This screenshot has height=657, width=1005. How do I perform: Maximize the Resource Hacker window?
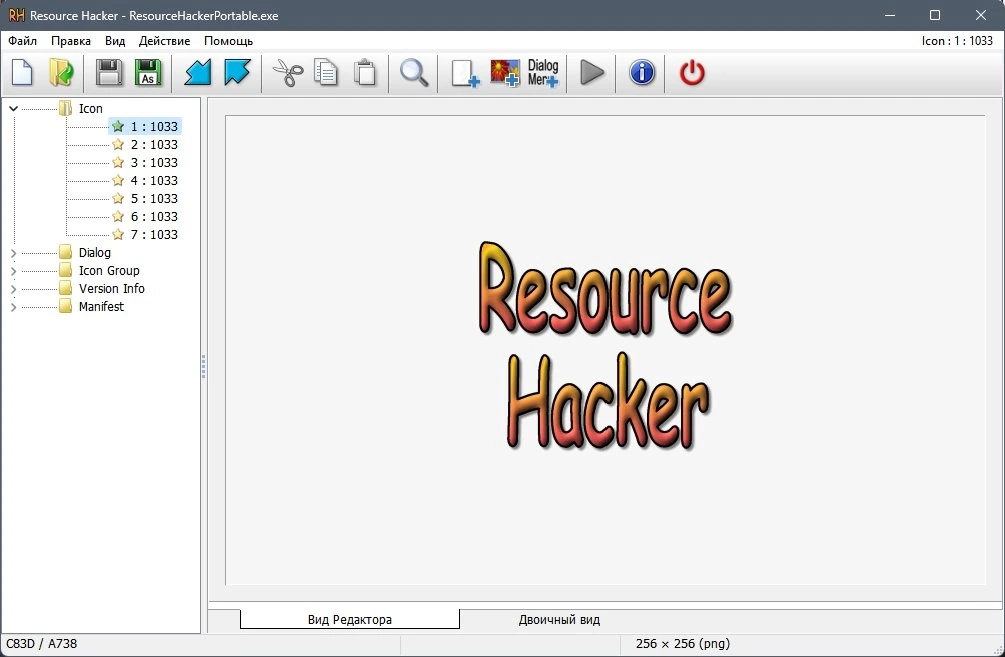[934, 15]
